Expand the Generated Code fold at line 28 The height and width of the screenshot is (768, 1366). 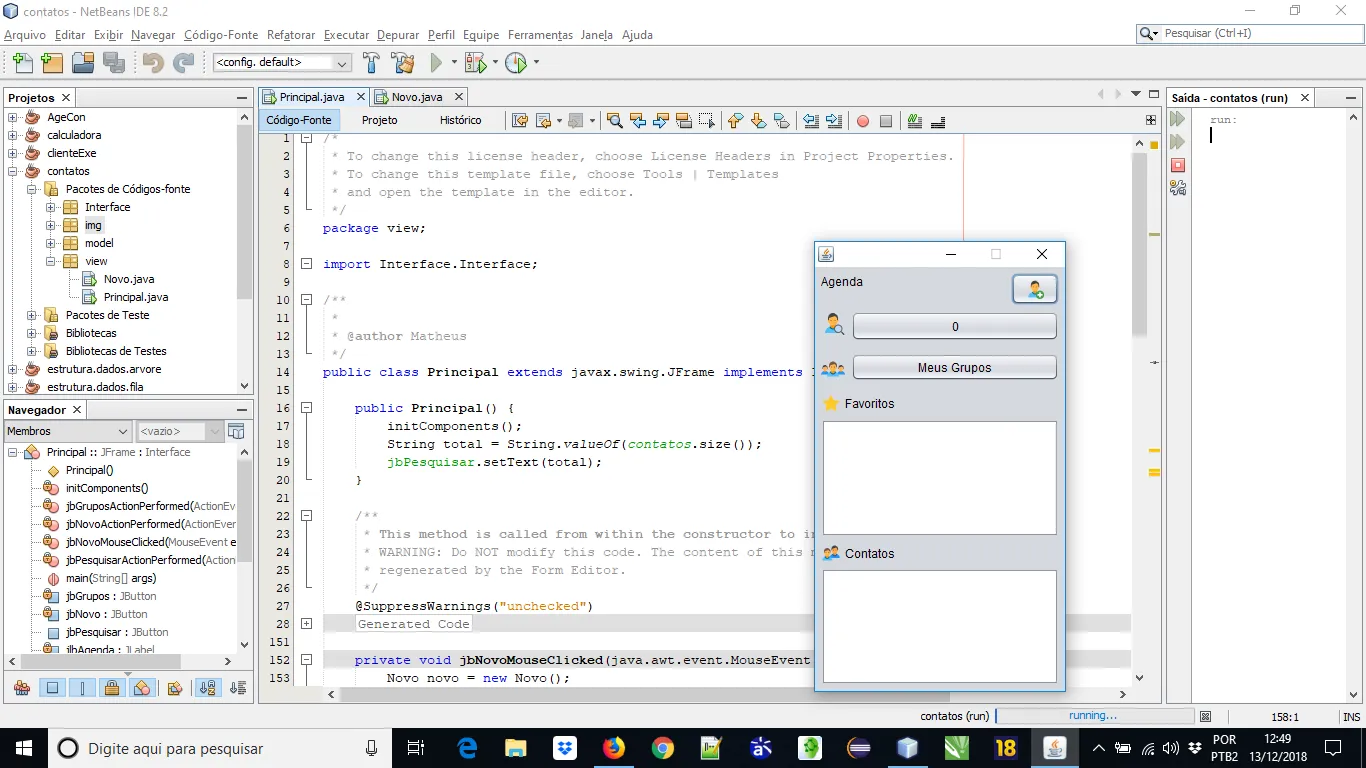point(306,624)
